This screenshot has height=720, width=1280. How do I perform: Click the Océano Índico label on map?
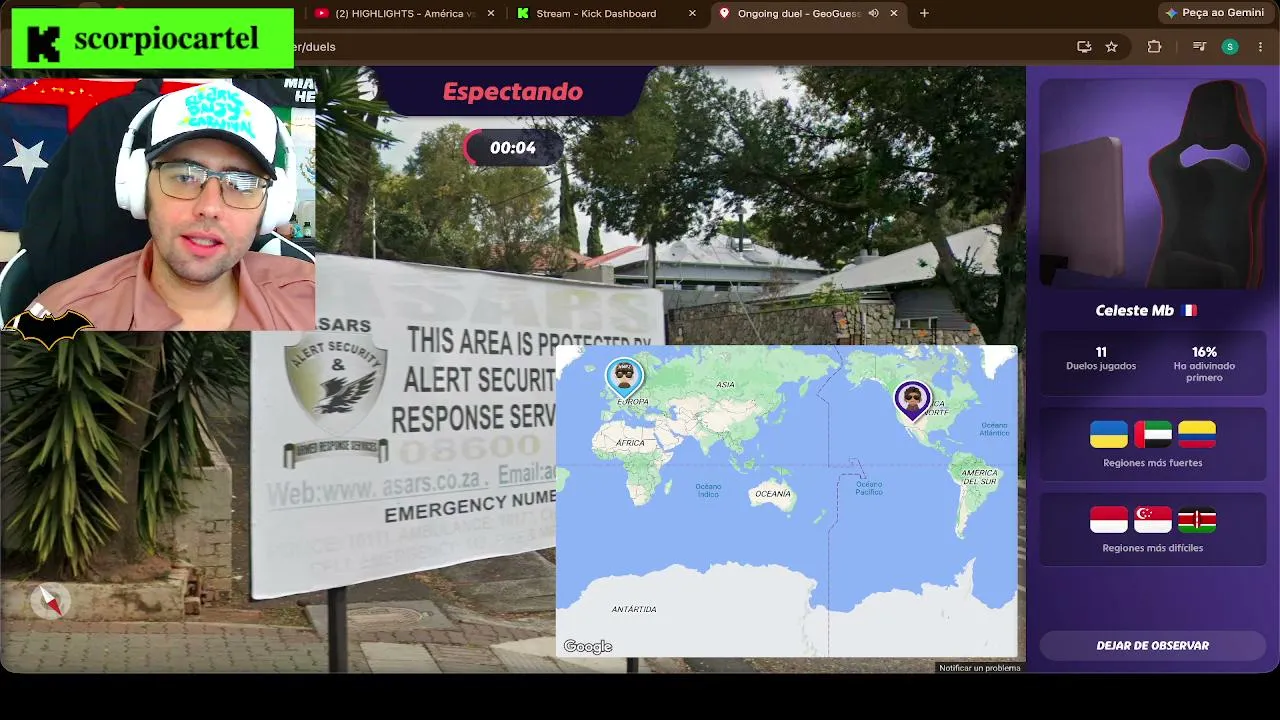(x=708, y=490)
